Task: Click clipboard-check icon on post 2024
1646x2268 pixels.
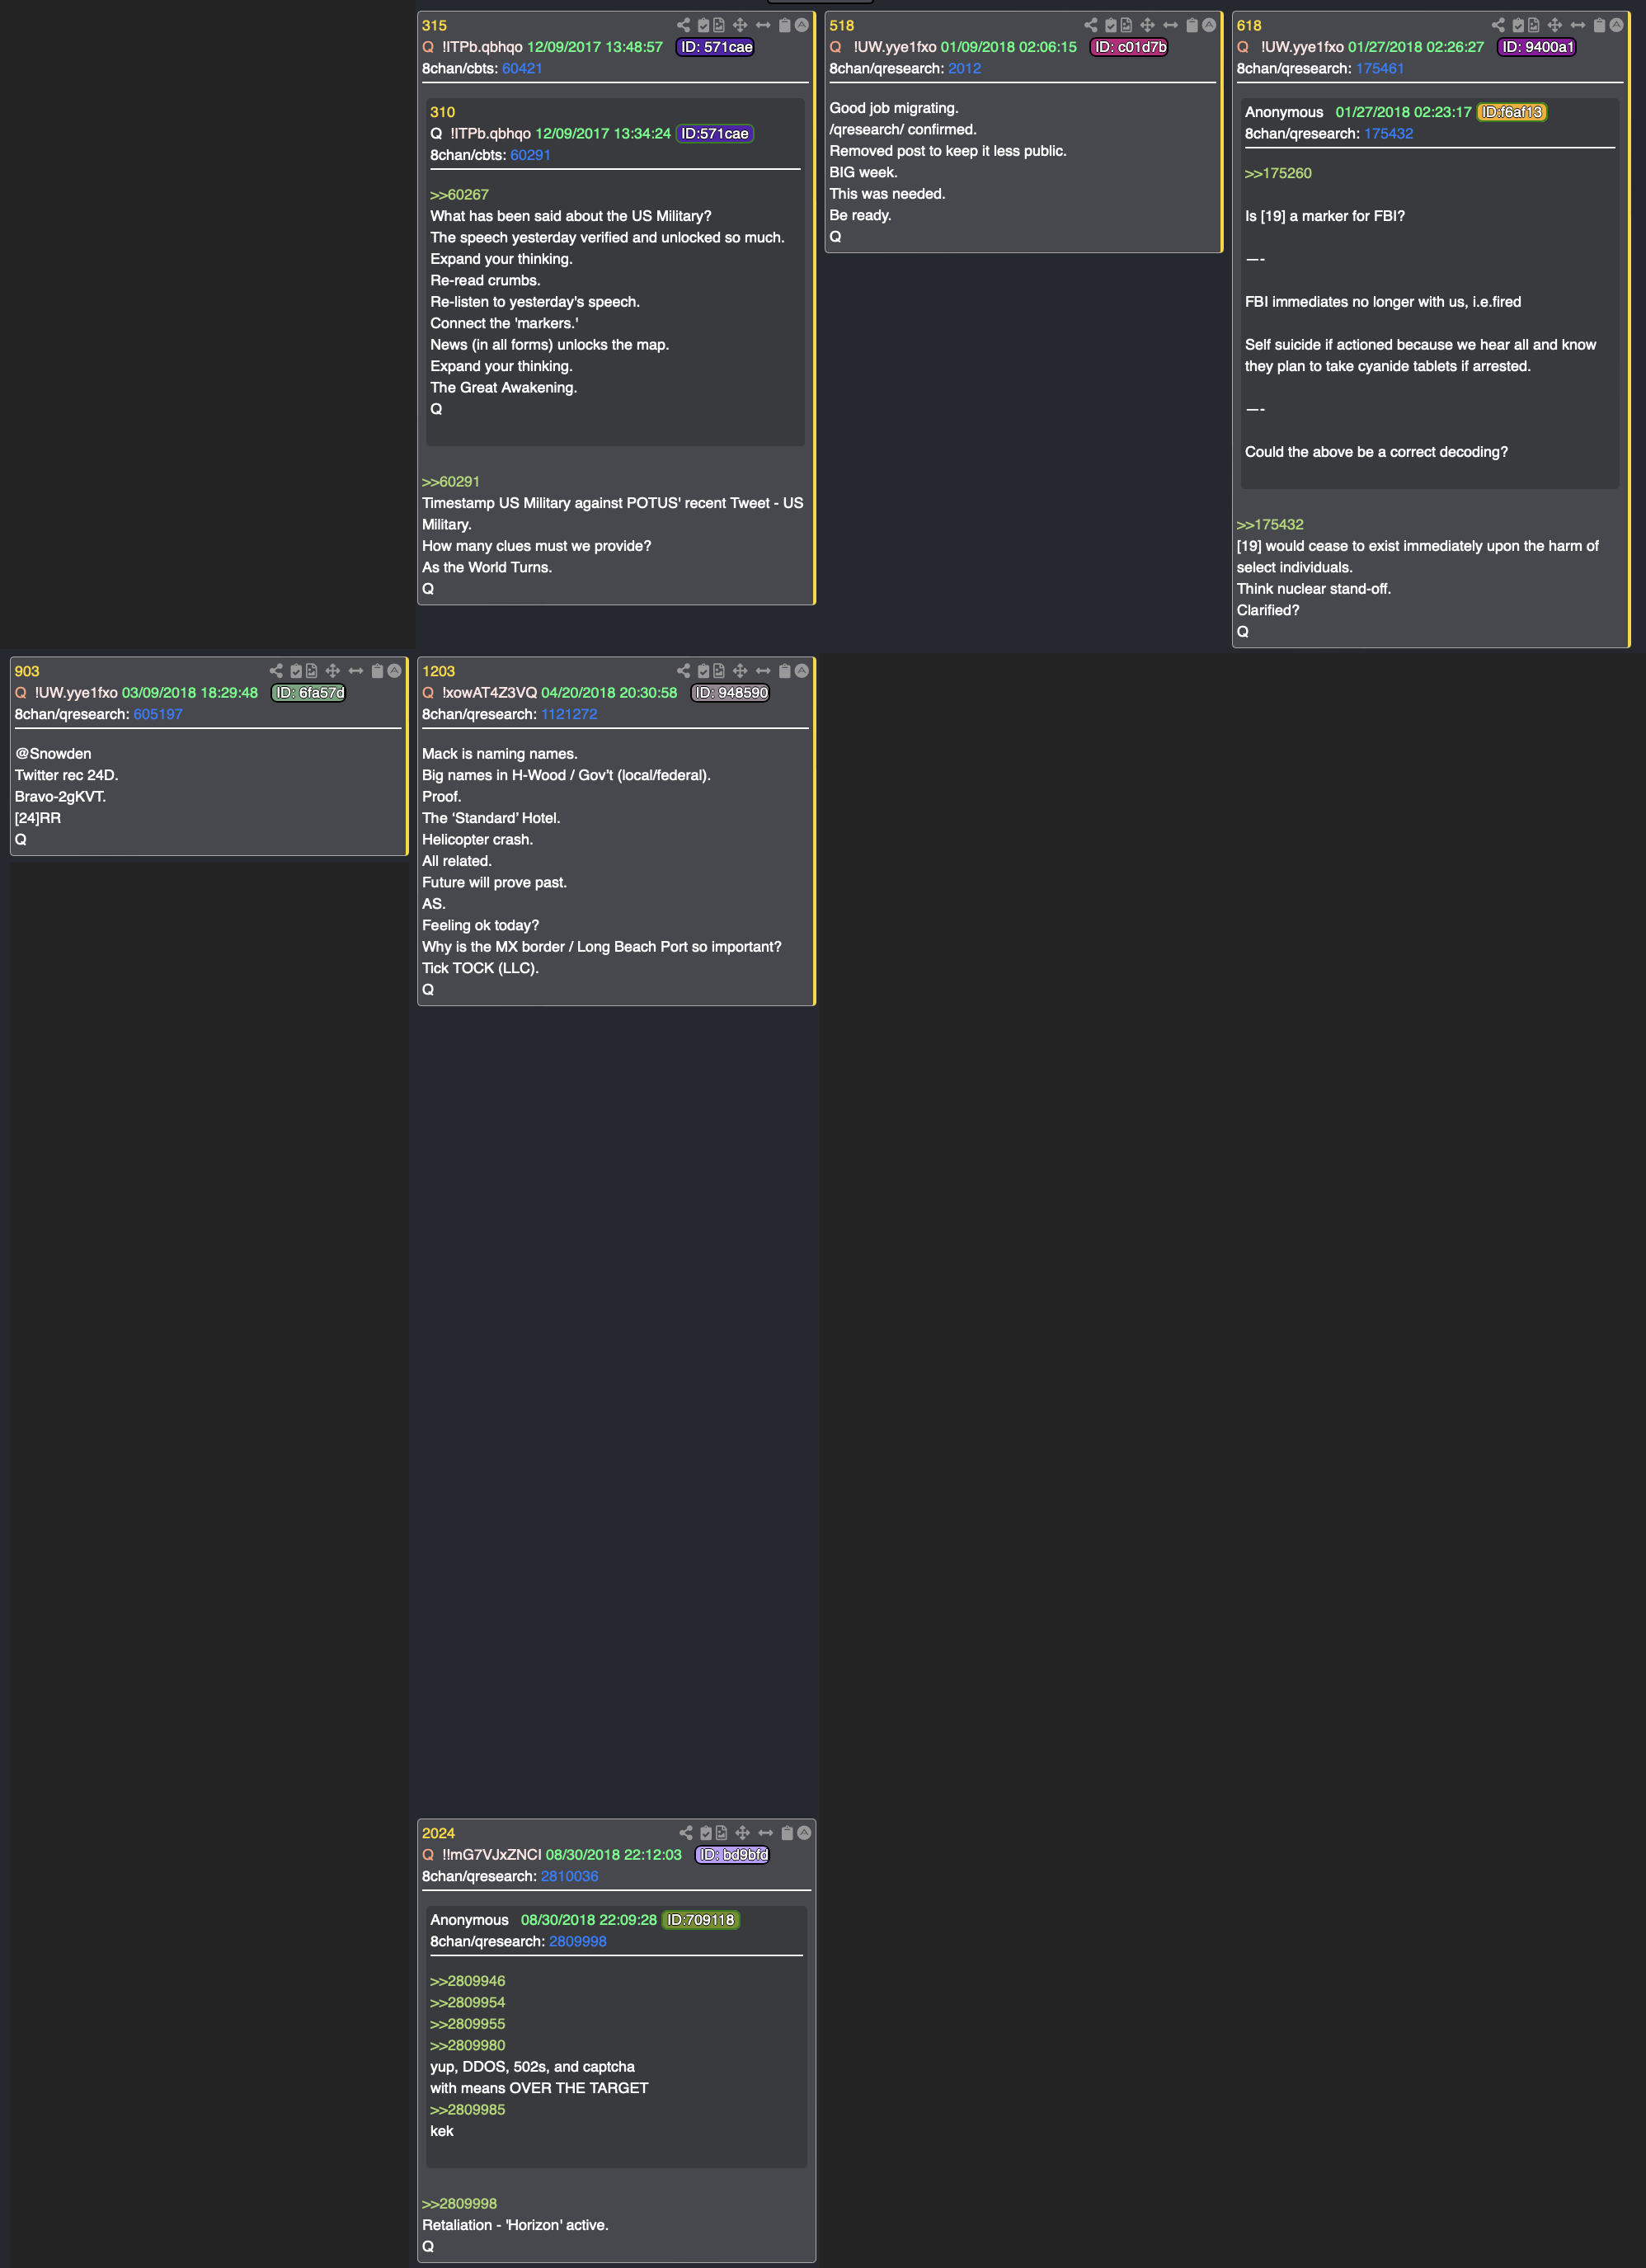Action: point(705,1833)
